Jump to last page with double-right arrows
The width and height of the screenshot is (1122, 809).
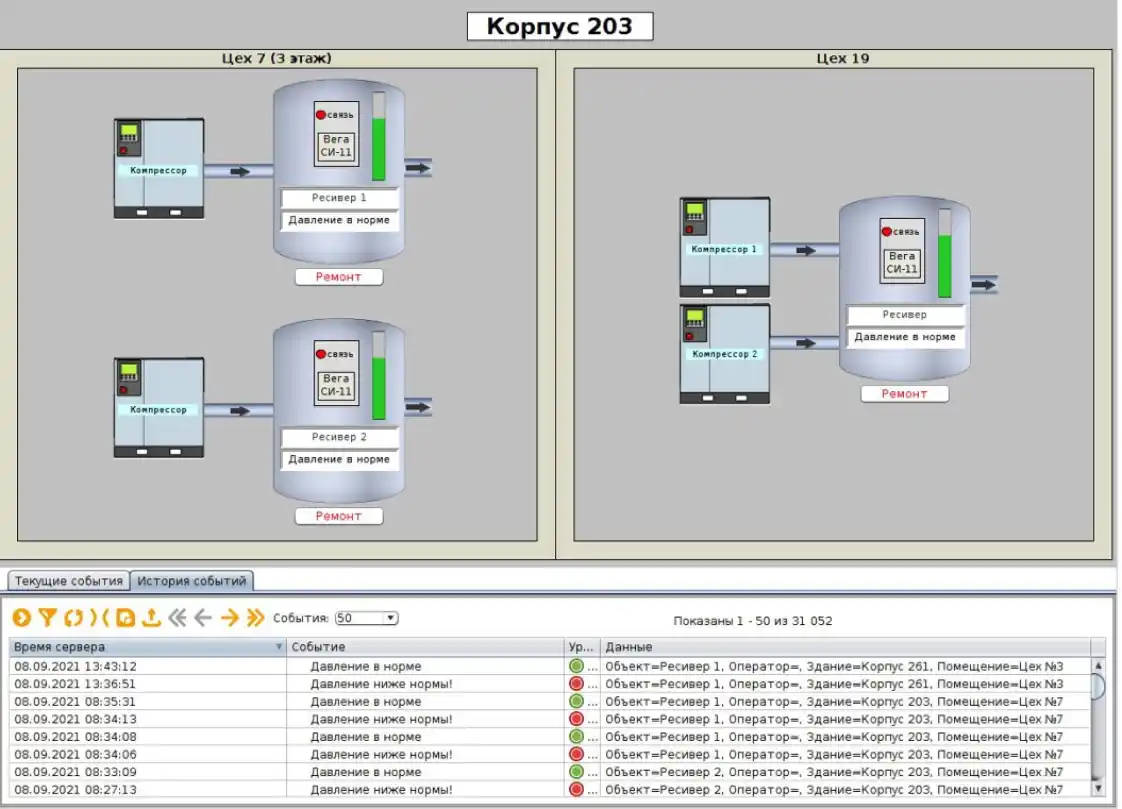[x=255, y=618]
